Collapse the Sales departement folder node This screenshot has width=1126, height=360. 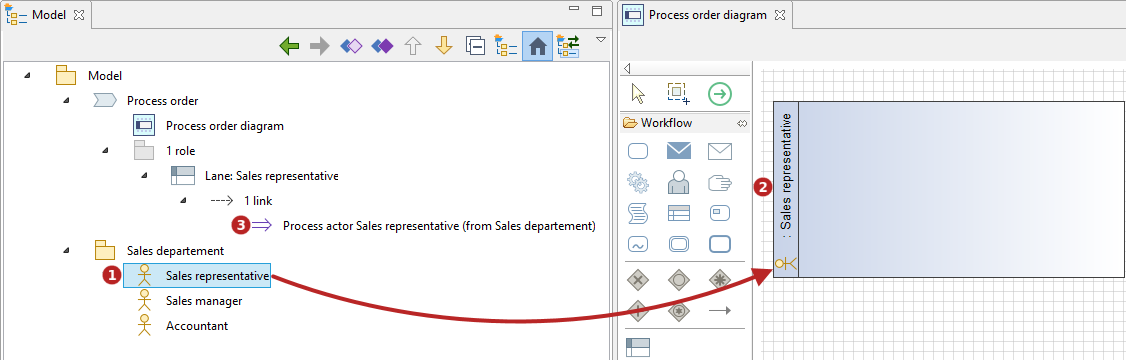(66, 251)
